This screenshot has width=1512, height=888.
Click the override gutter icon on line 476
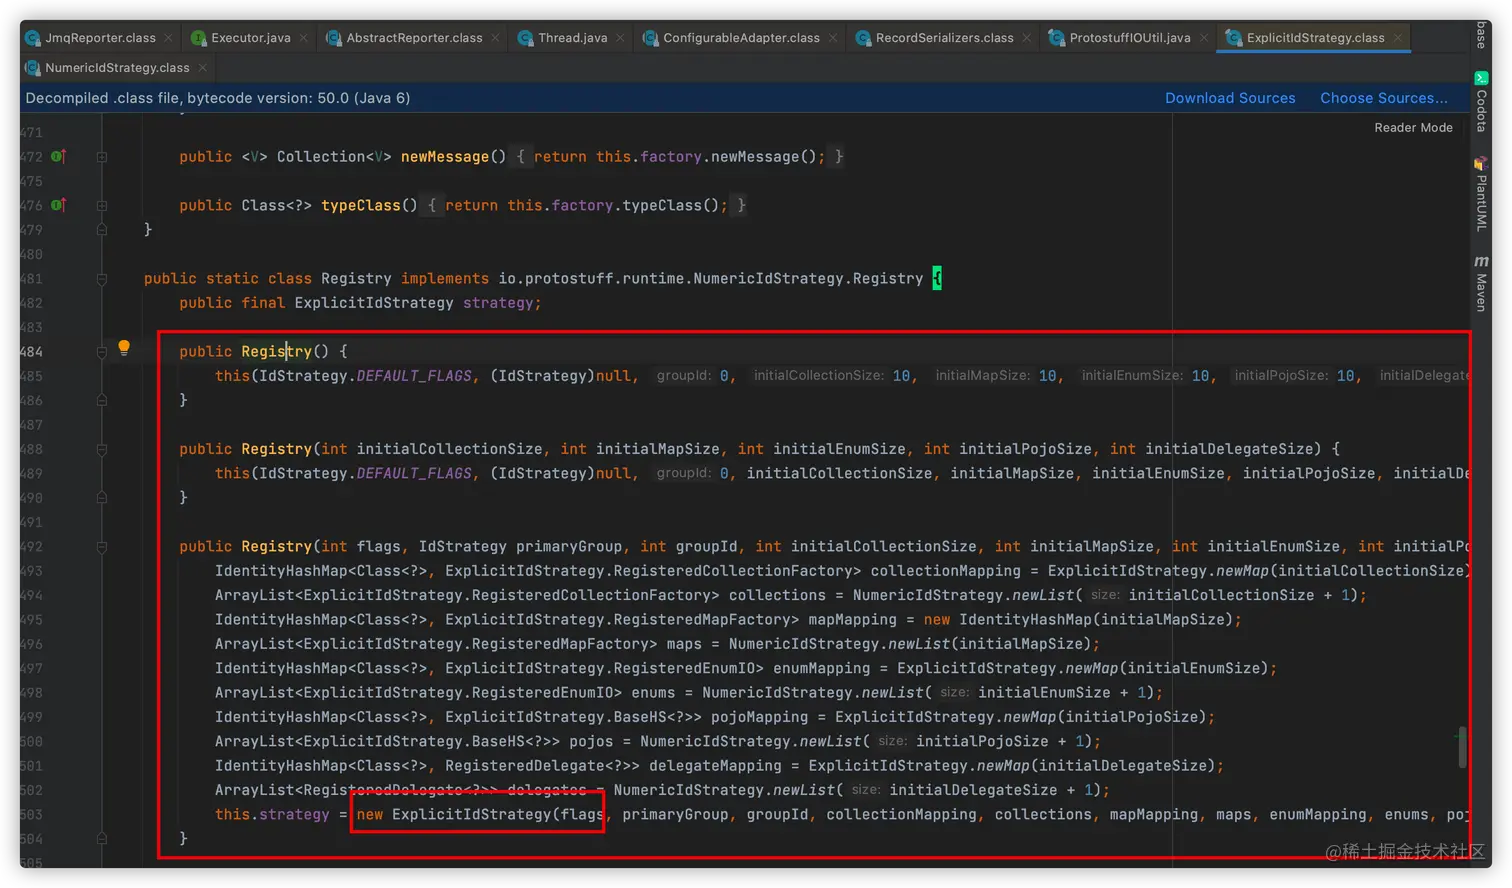click(58, 205)
